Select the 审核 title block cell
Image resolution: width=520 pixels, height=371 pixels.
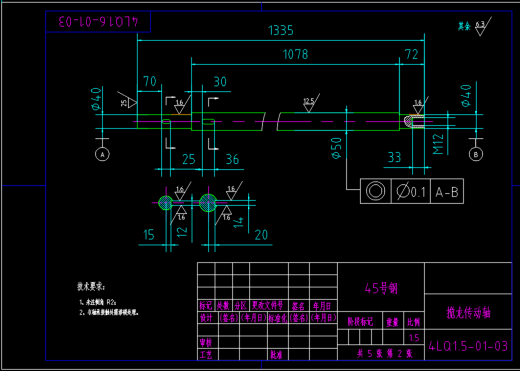click(x=206, y=342)
